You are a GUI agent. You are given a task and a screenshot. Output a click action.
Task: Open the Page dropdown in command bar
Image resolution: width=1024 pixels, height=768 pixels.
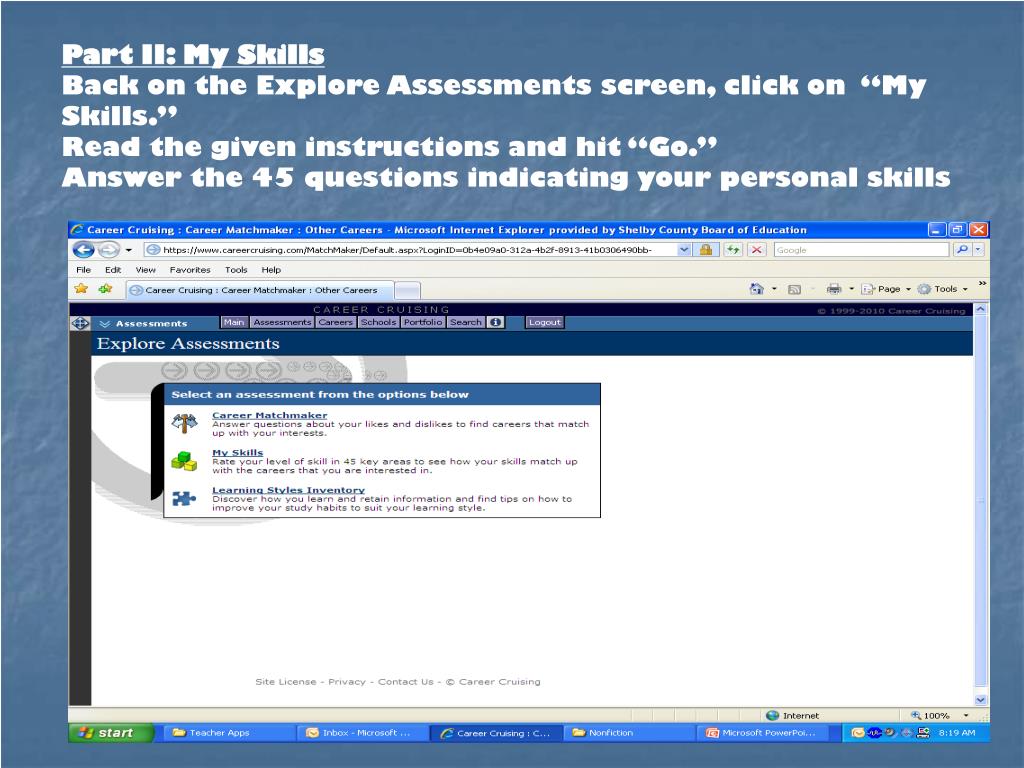(886, 289)
